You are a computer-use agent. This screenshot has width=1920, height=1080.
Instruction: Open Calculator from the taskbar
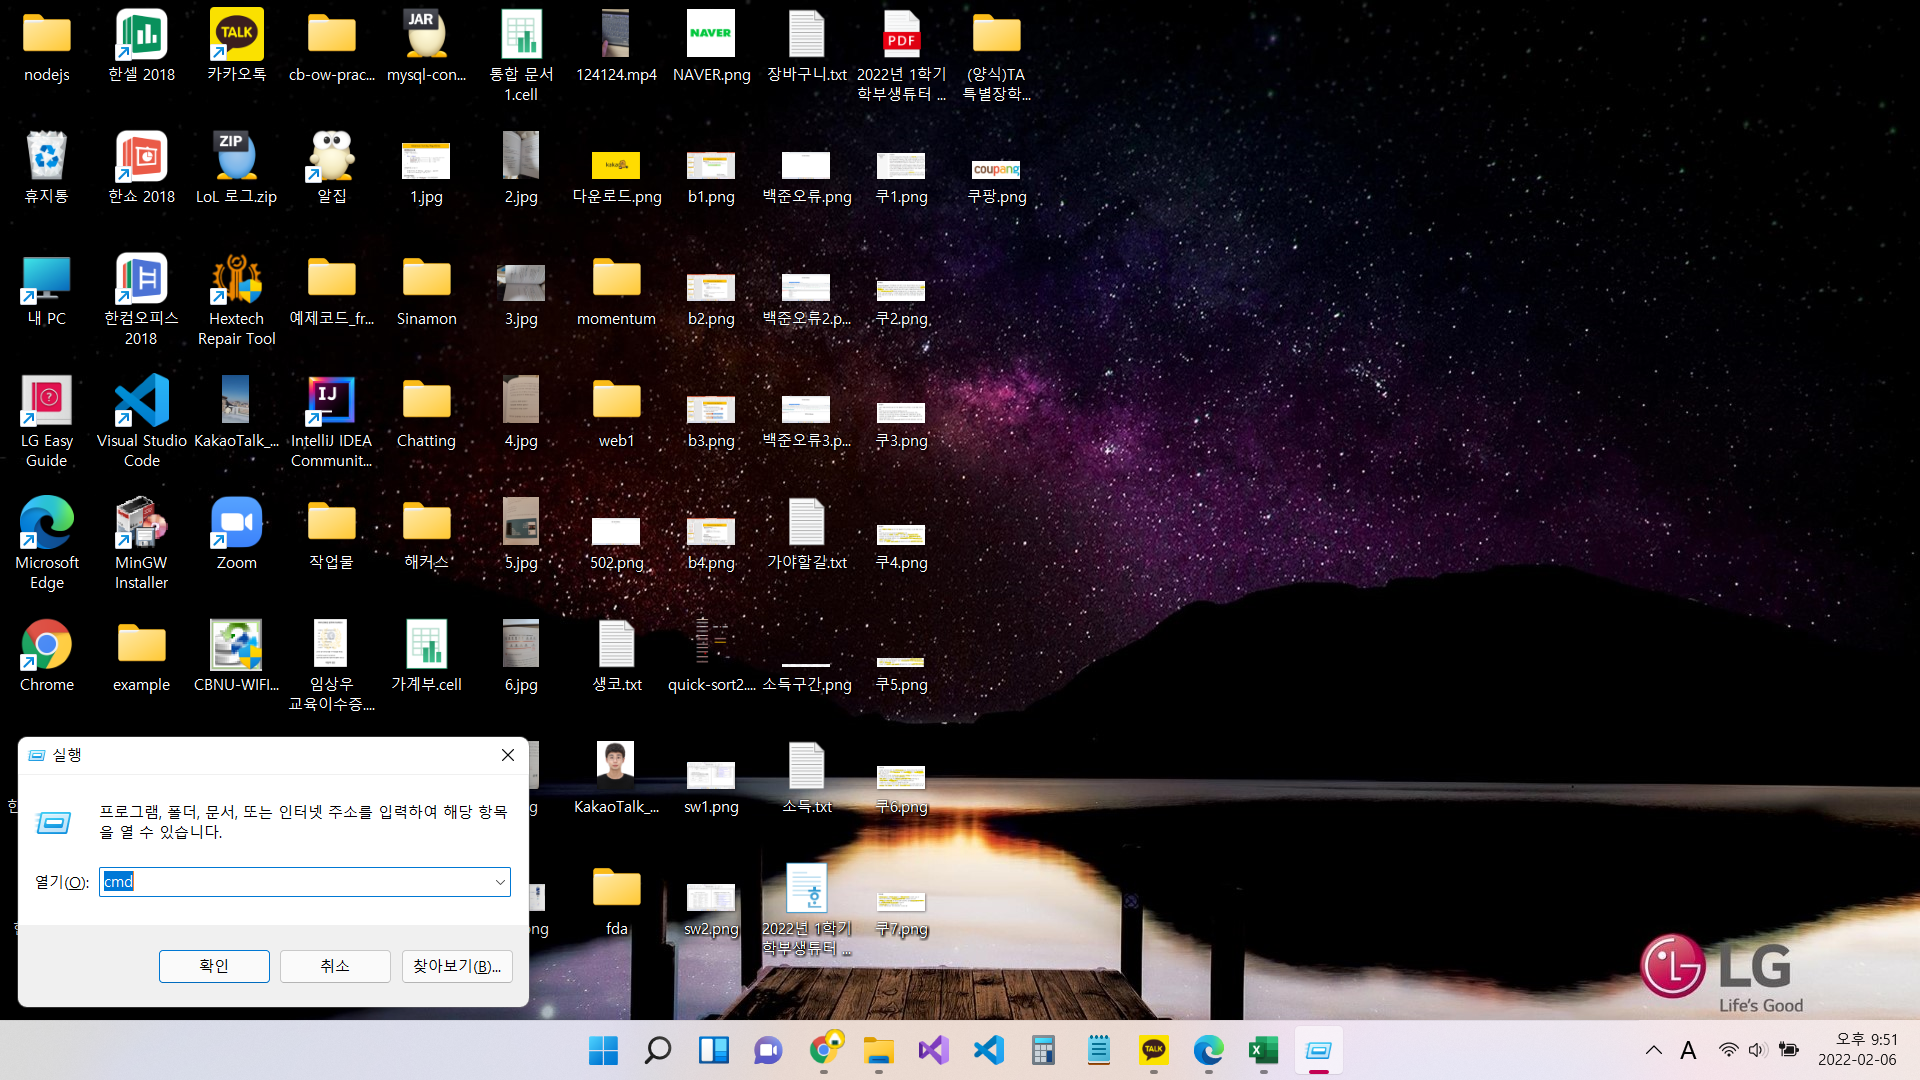(1043, 1050)
